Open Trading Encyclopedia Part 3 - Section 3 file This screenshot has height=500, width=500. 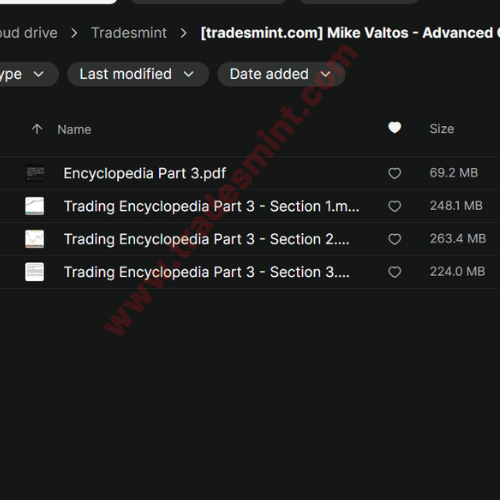(x=207, y=272)
